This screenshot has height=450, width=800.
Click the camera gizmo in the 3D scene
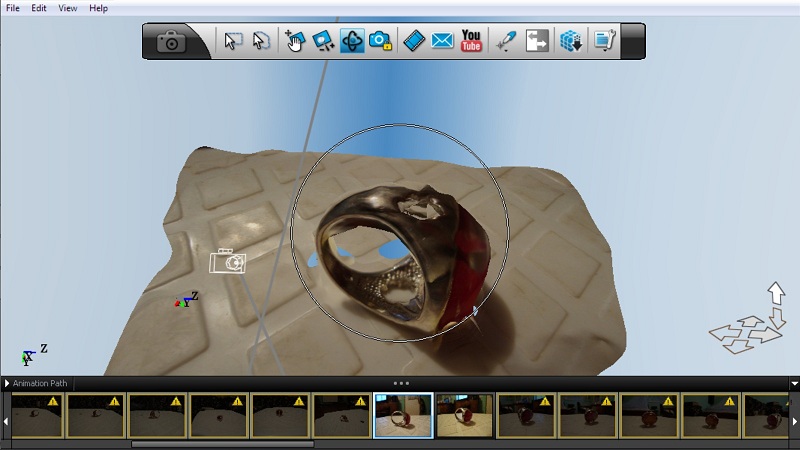point(228,261)
